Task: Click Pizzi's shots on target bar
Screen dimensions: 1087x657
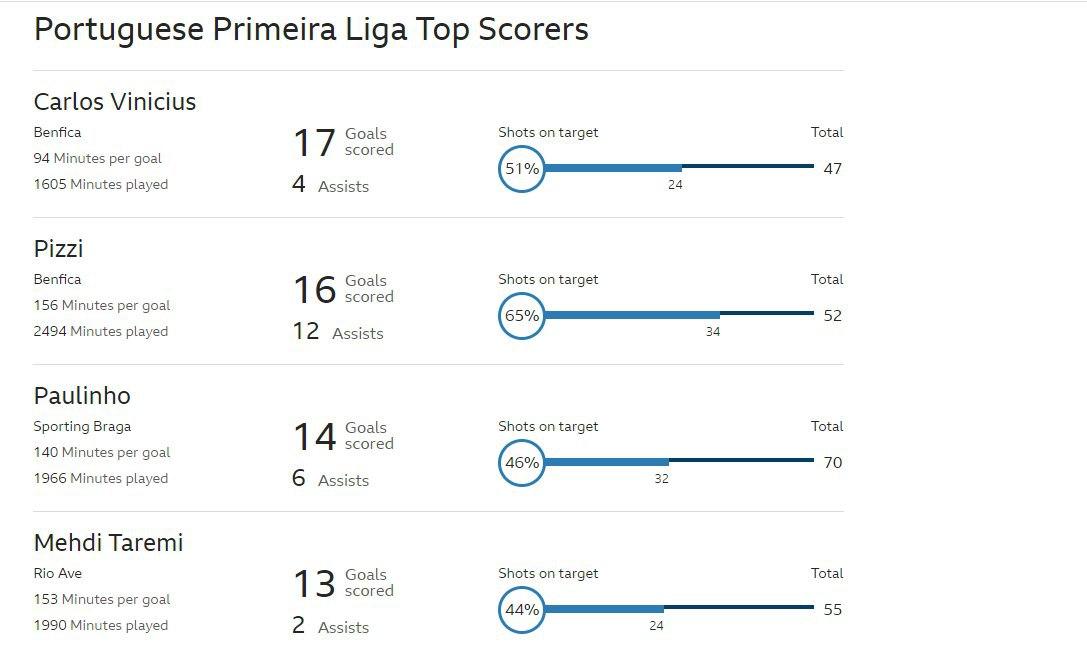Action: 679,314
